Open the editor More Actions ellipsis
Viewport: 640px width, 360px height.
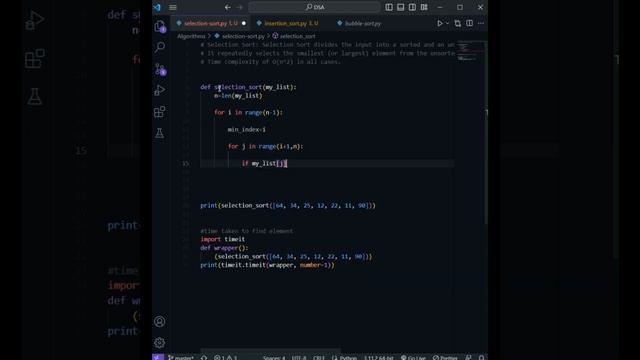481,24
